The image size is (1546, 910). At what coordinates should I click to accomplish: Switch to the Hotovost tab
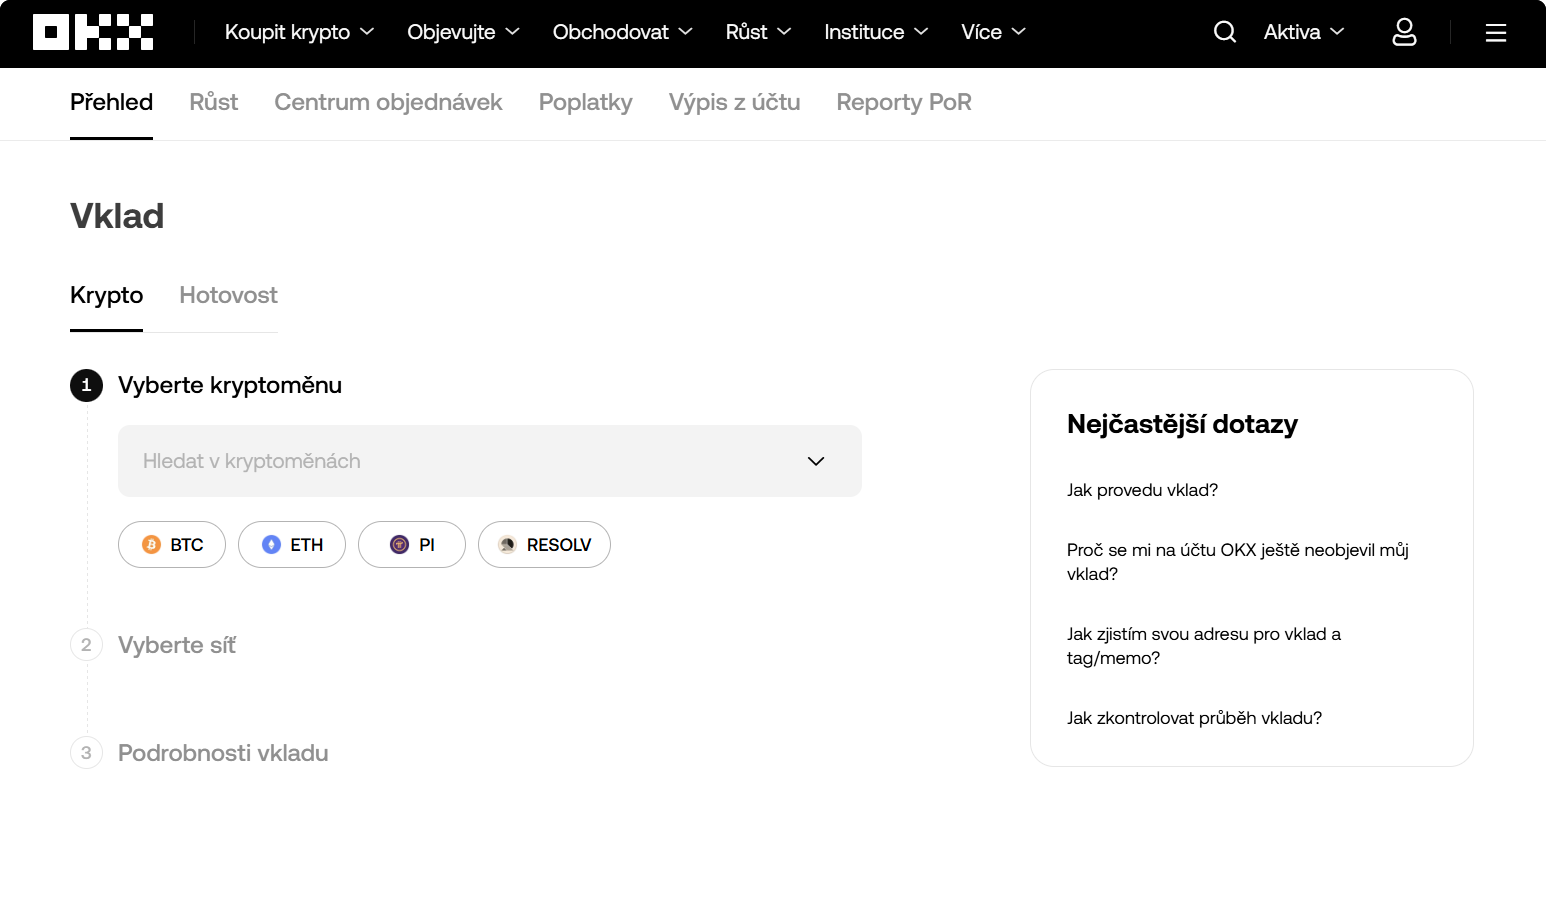tap(228, 296)
